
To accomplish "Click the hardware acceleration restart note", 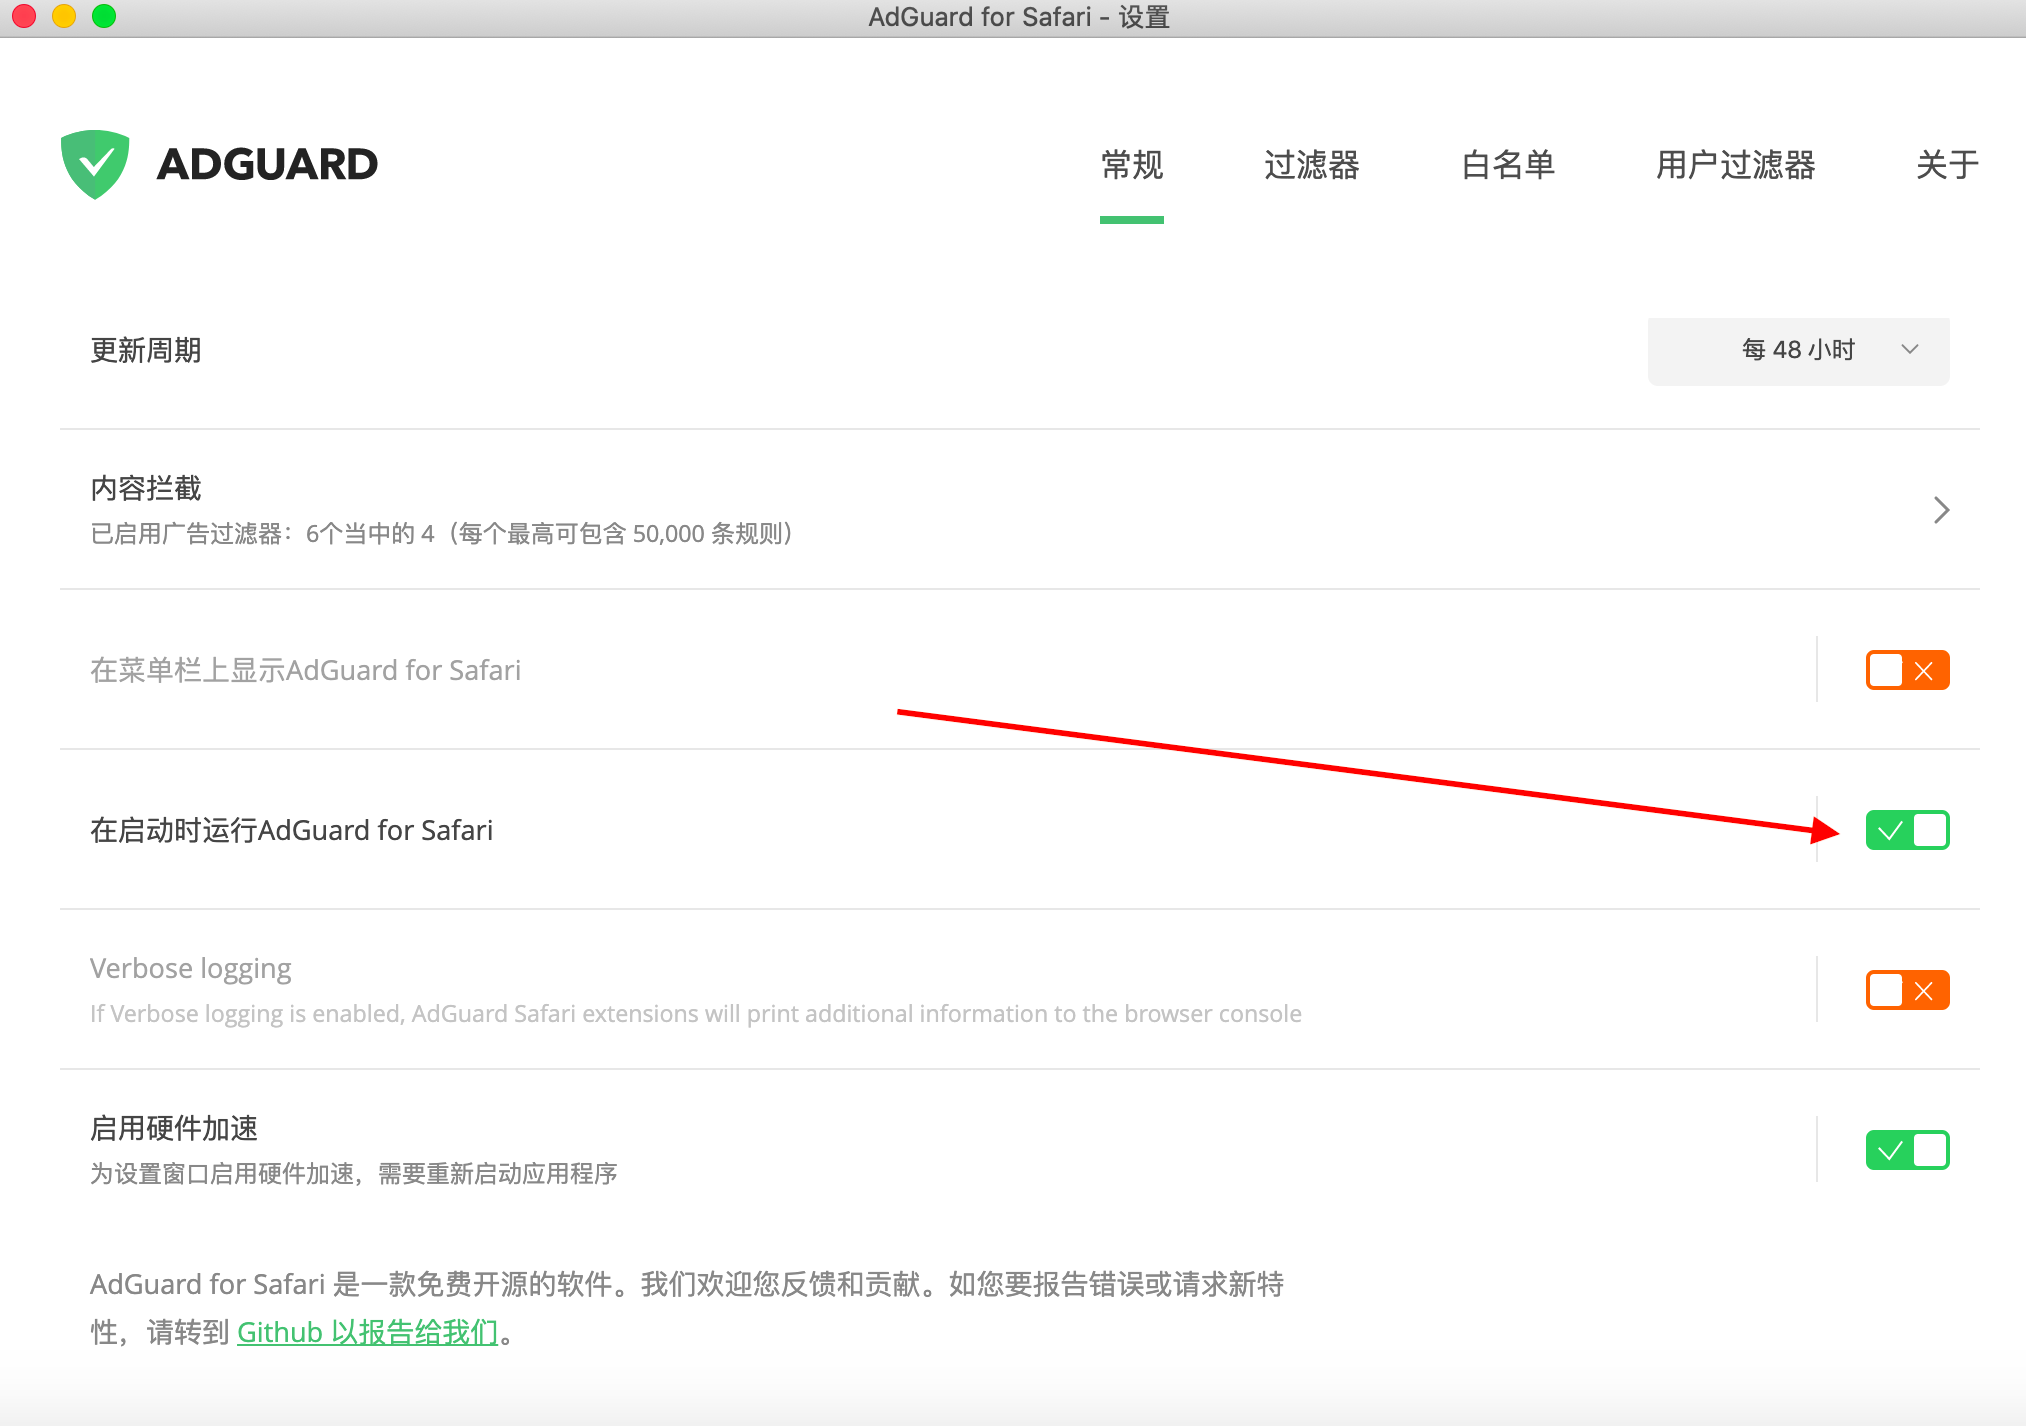I will (x=354, y=1174).
